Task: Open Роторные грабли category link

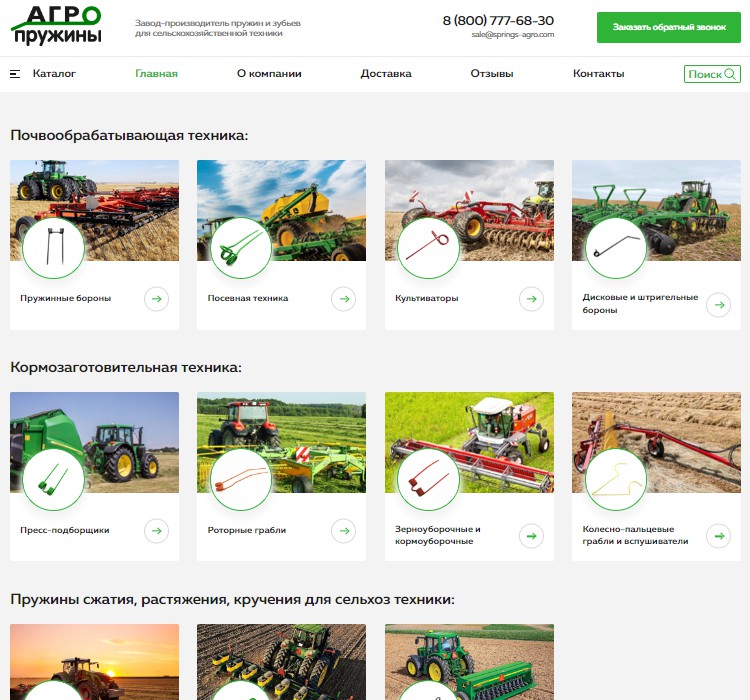Action: point(247,530)
